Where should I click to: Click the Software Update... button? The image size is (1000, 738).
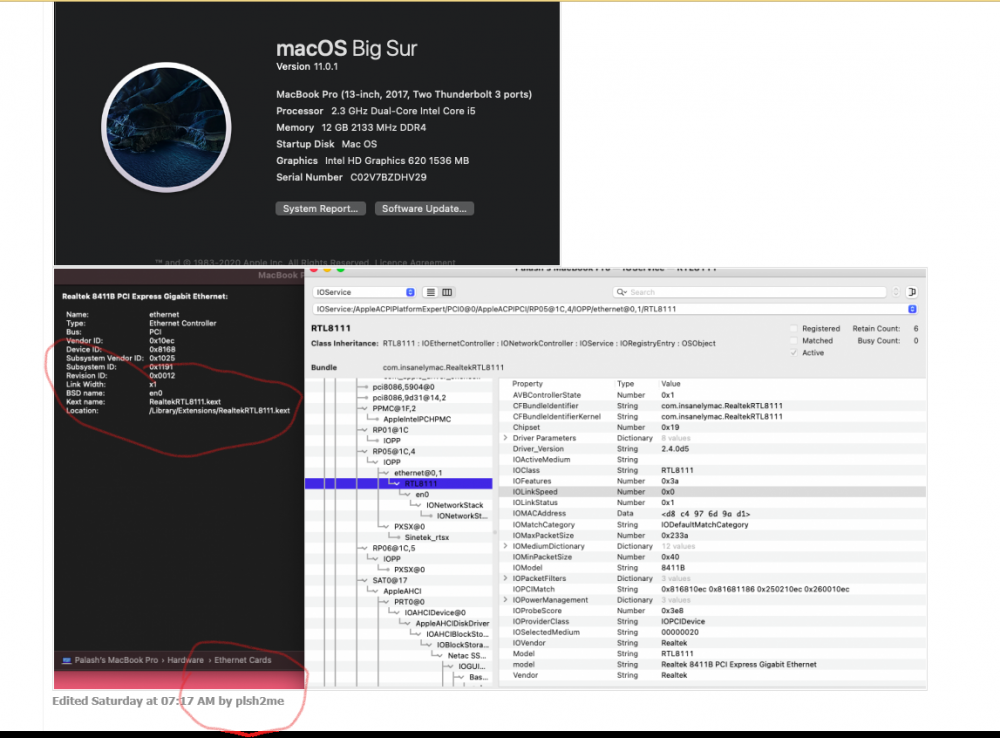point(424,209)
